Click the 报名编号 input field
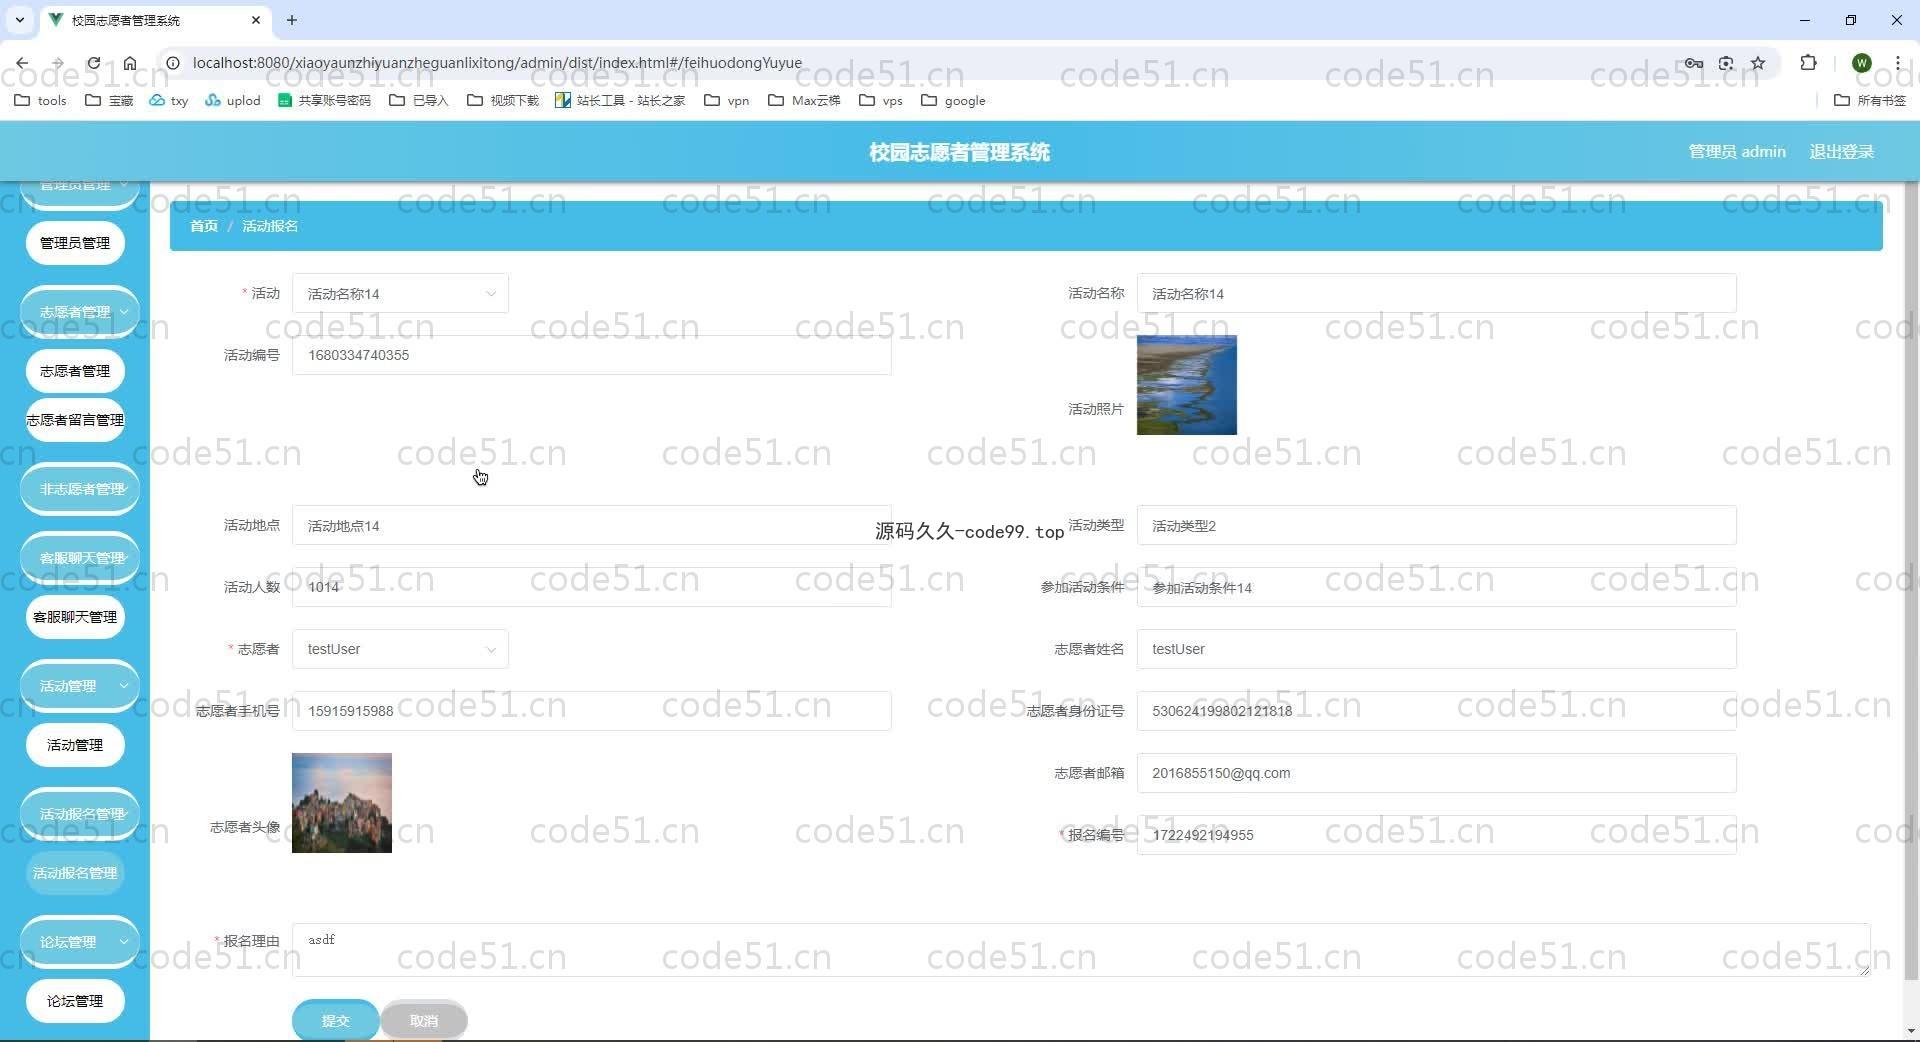 [1436, 835]
